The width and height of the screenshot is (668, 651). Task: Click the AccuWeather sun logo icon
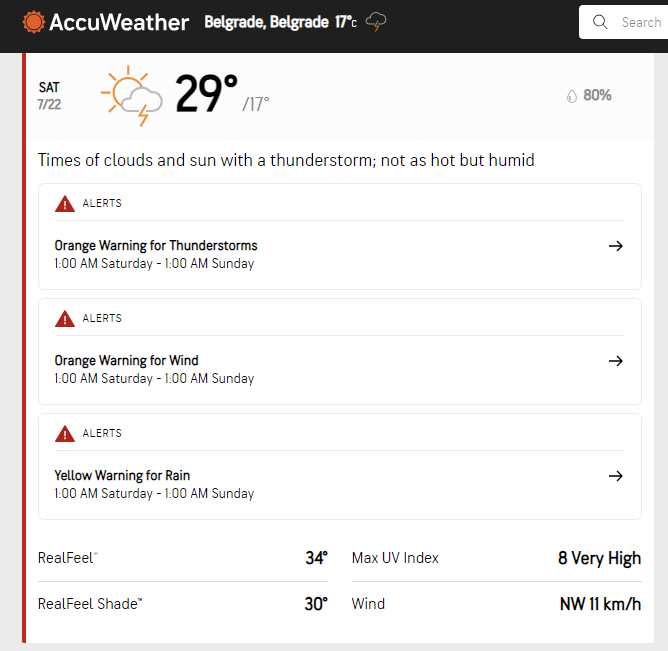click(33, 21)
